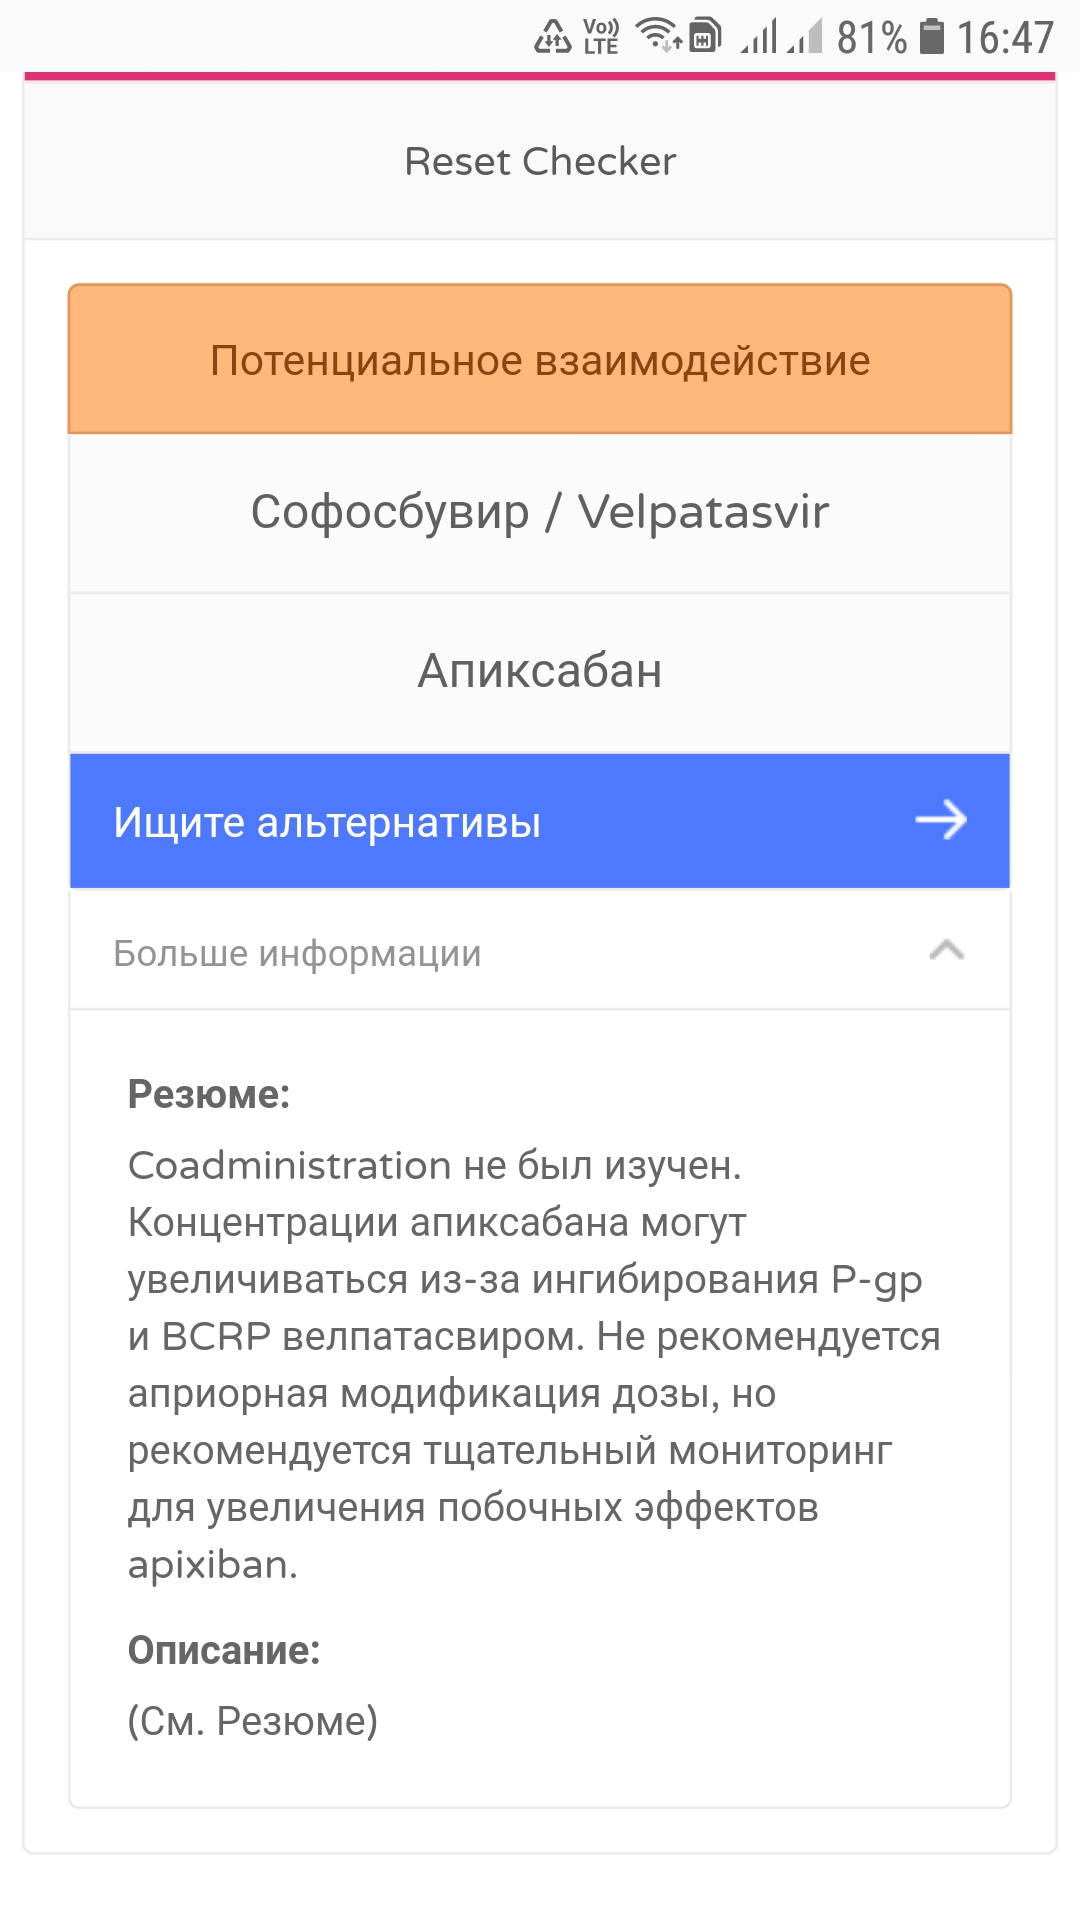Tap the orange Потенциальное взаимодействие banner
The height and width of the screenshot is (1920, 1080).
pos(540,360)
